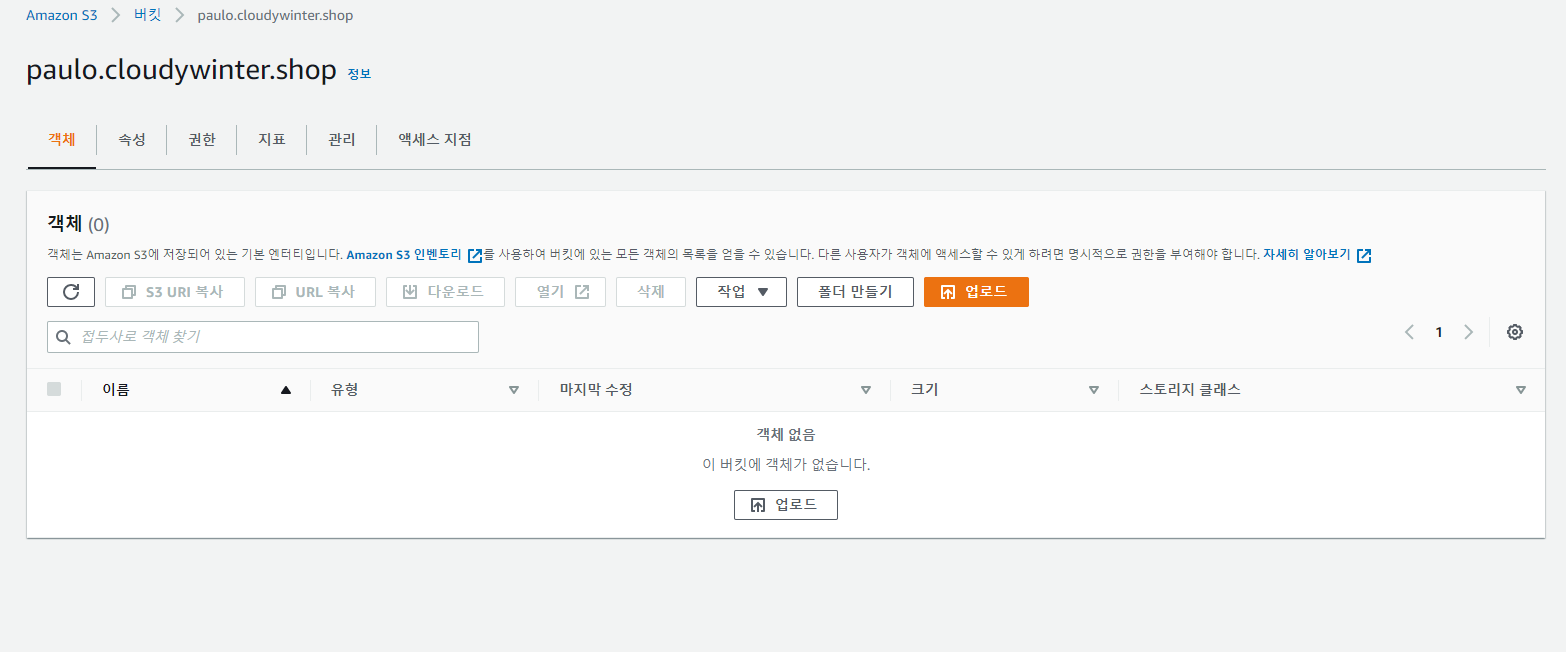Sort ascending by 이름 triangle

tap(286, 390)
